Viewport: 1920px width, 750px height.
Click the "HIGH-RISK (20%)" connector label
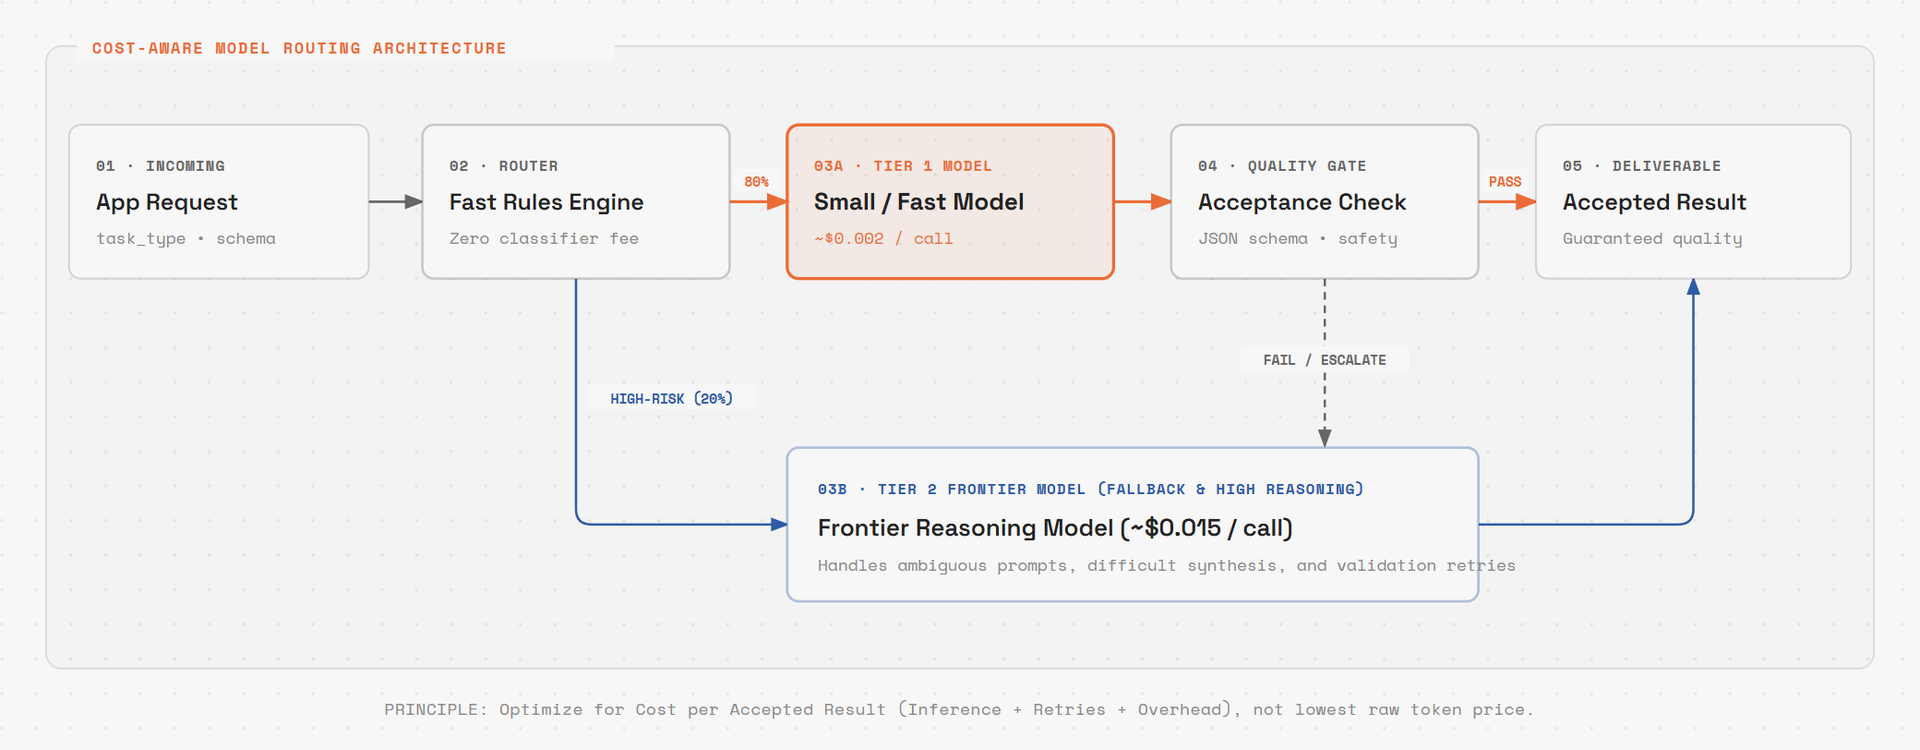point(672,399)
